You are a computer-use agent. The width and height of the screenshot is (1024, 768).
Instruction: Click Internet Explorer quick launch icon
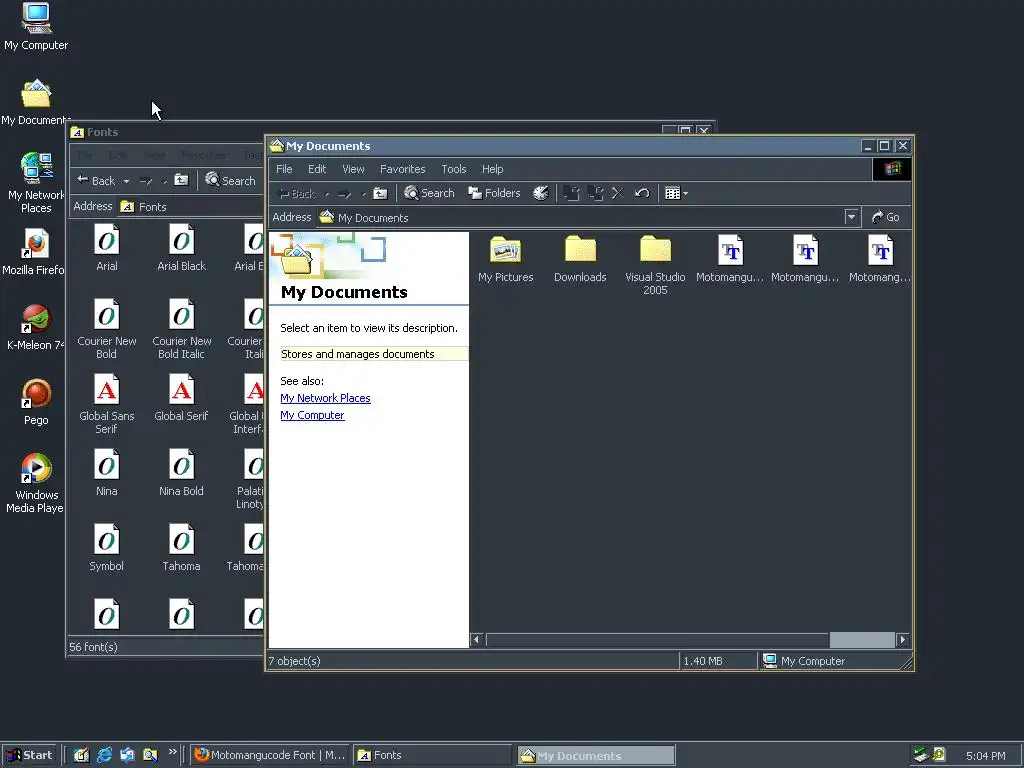pyautogui.click(x=104, y=755)
